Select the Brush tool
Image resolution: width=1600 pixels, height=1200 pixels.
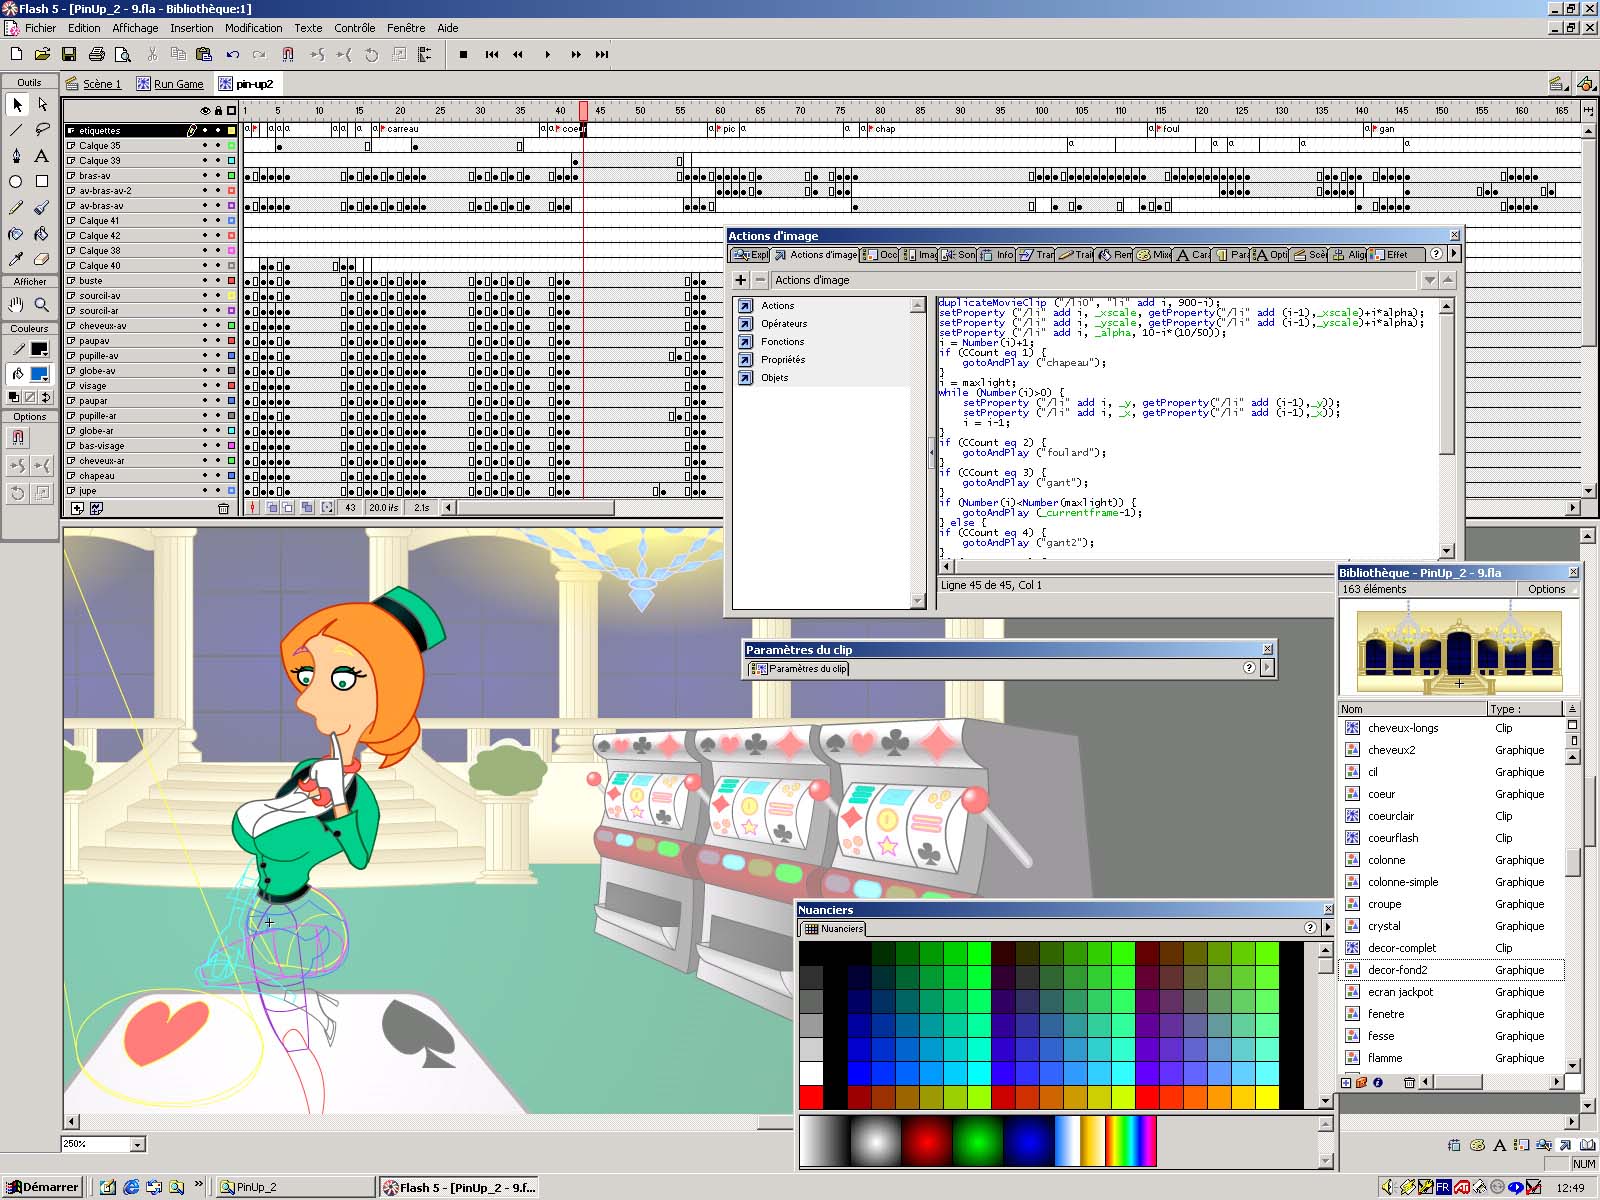(42, 208)
